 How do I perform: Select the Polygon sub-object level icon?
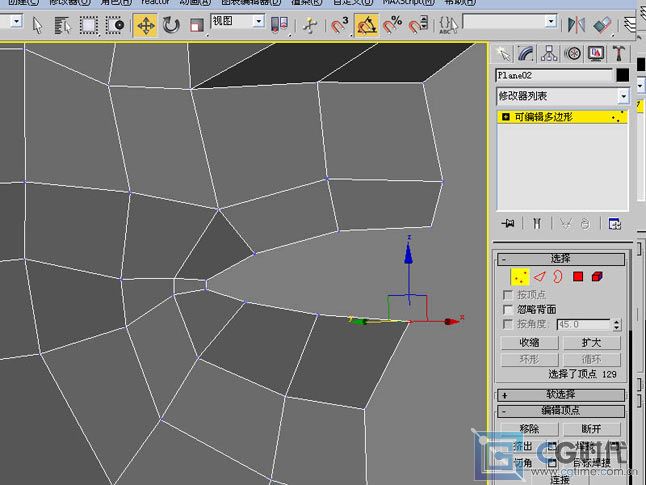point(578,276)
